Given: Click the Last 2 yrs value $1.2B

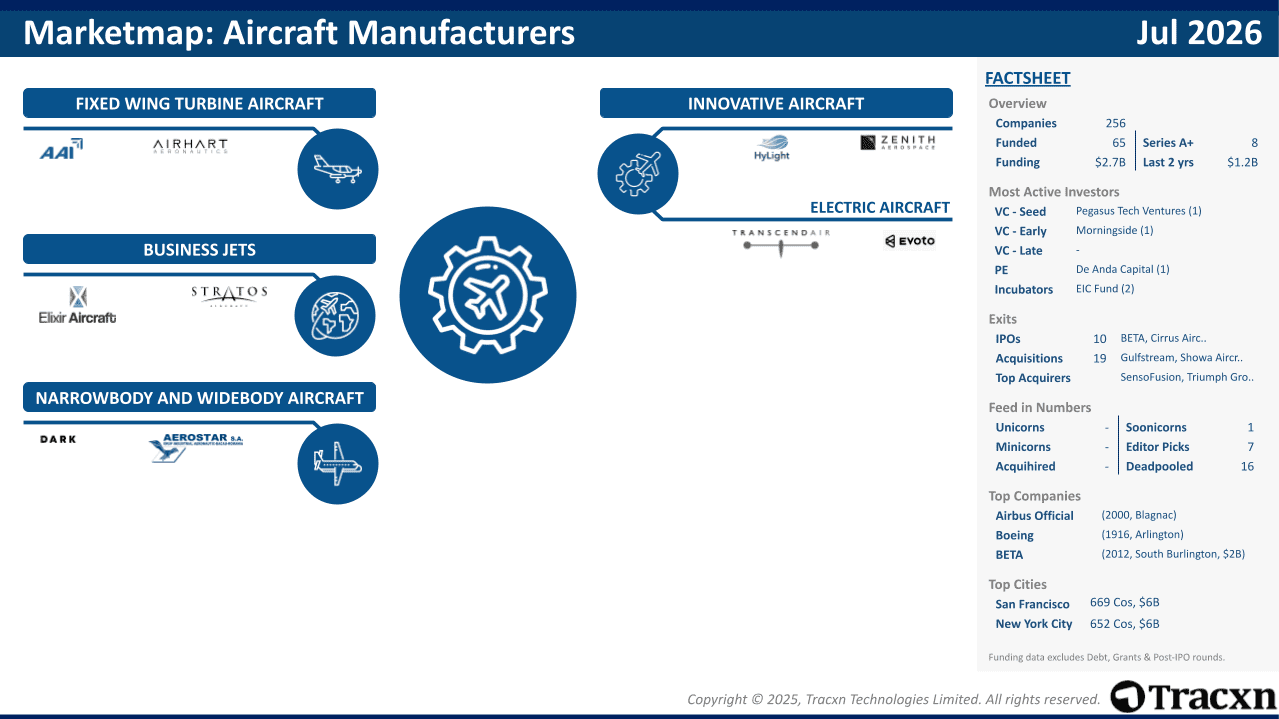Looking at the screenshot, I should pos(1242,162).
